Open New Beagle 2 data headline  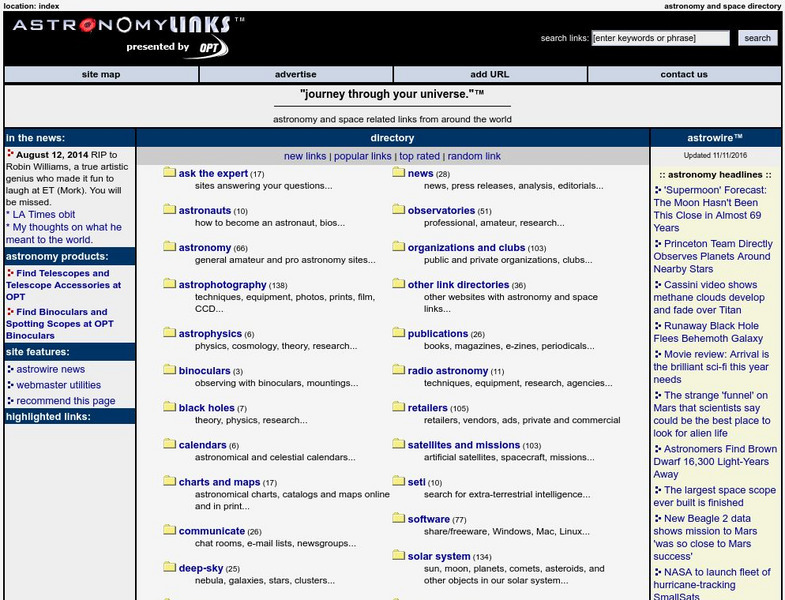(705, 537)
